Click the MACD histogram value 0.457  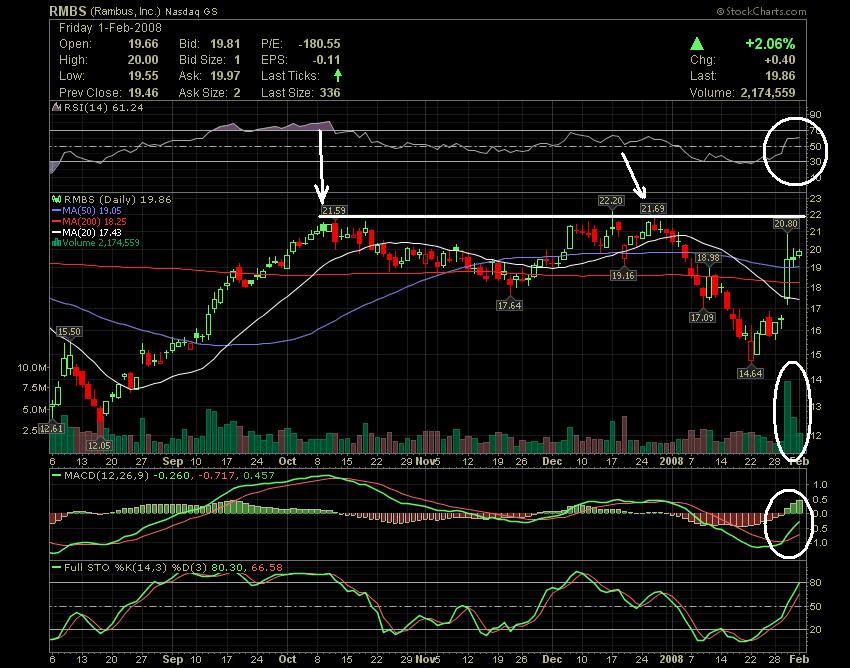coord(259,476)
